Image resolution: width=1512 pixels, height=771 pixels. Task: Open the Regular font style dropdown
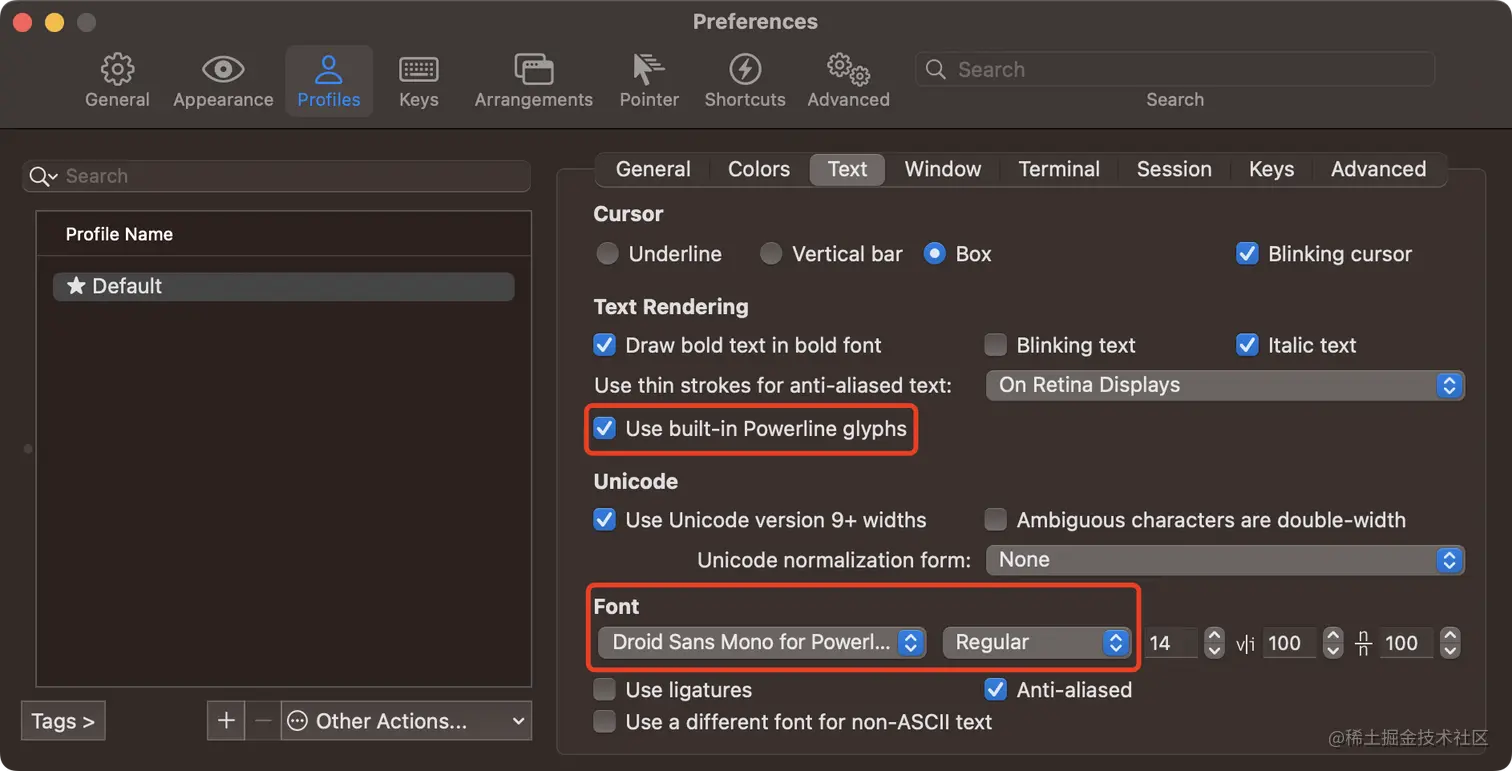[x=1036, y=642]
